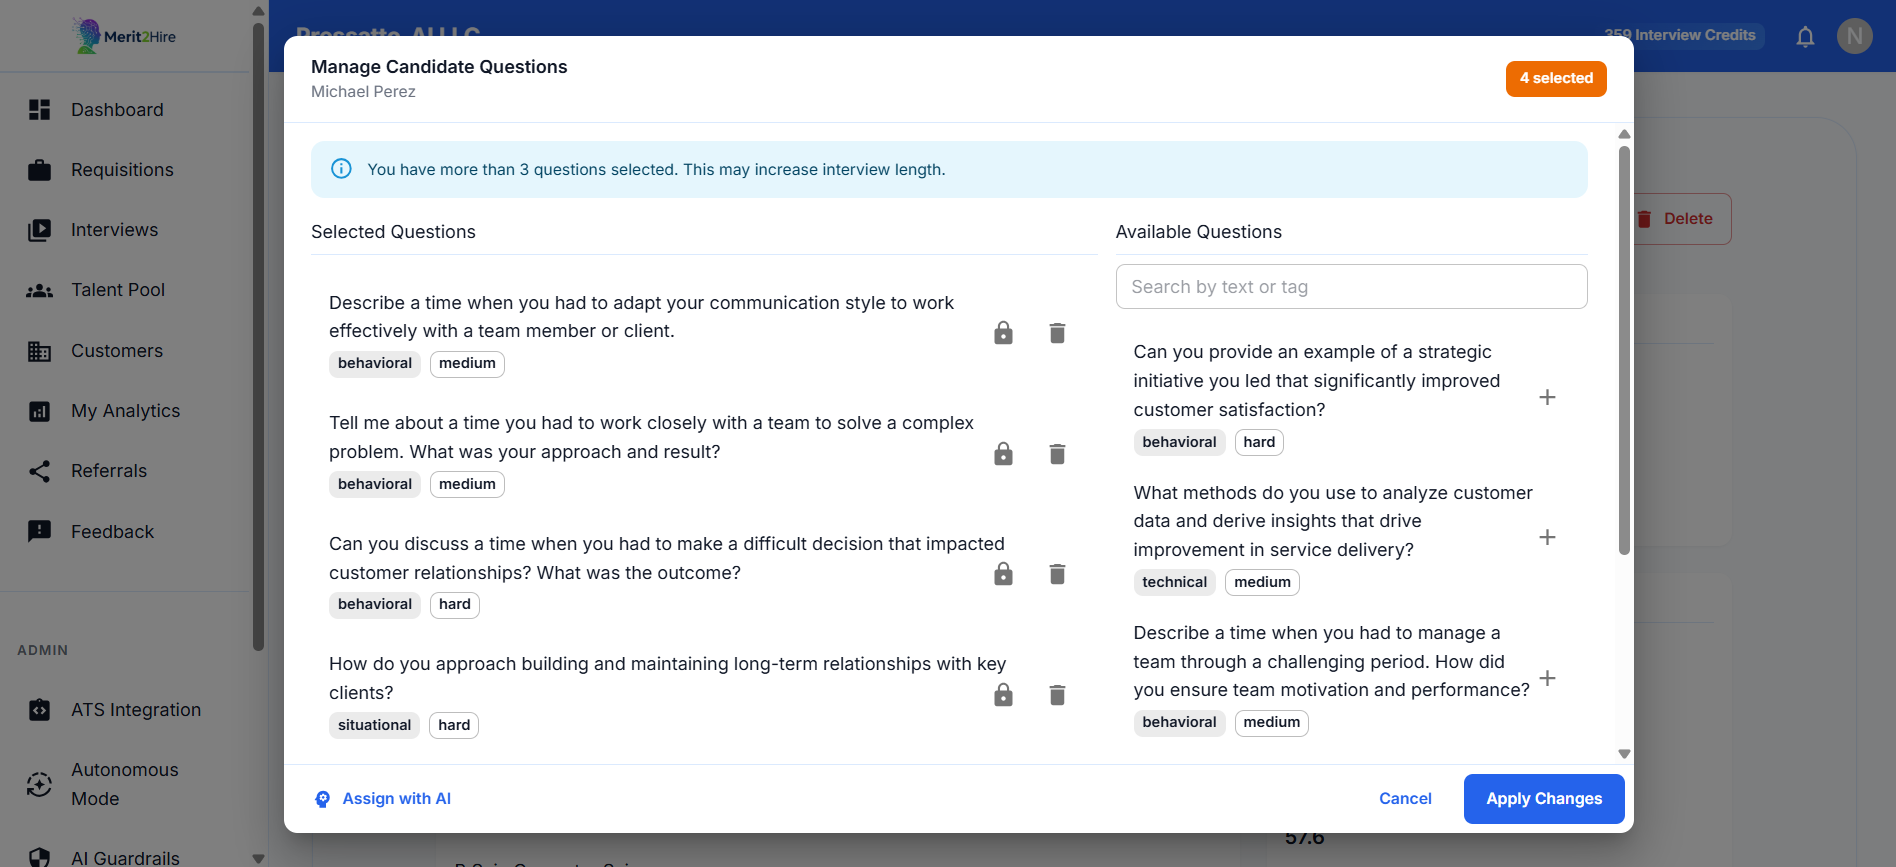The image size is (1896, 867).
Task: Click the Feedback chat icon
Action: (x=39, y=531)
